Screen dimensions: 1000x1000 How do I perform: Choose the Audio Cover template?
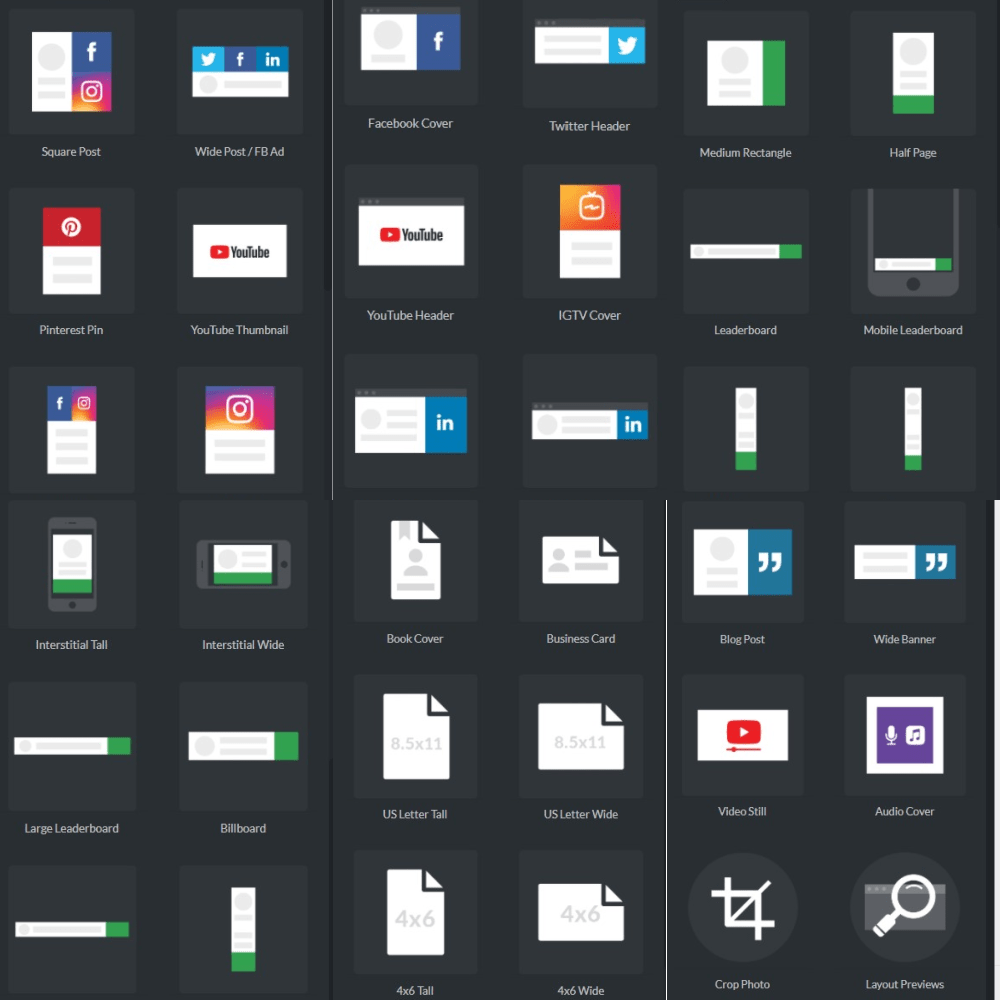pyautogui.click(x=904, y=735)
